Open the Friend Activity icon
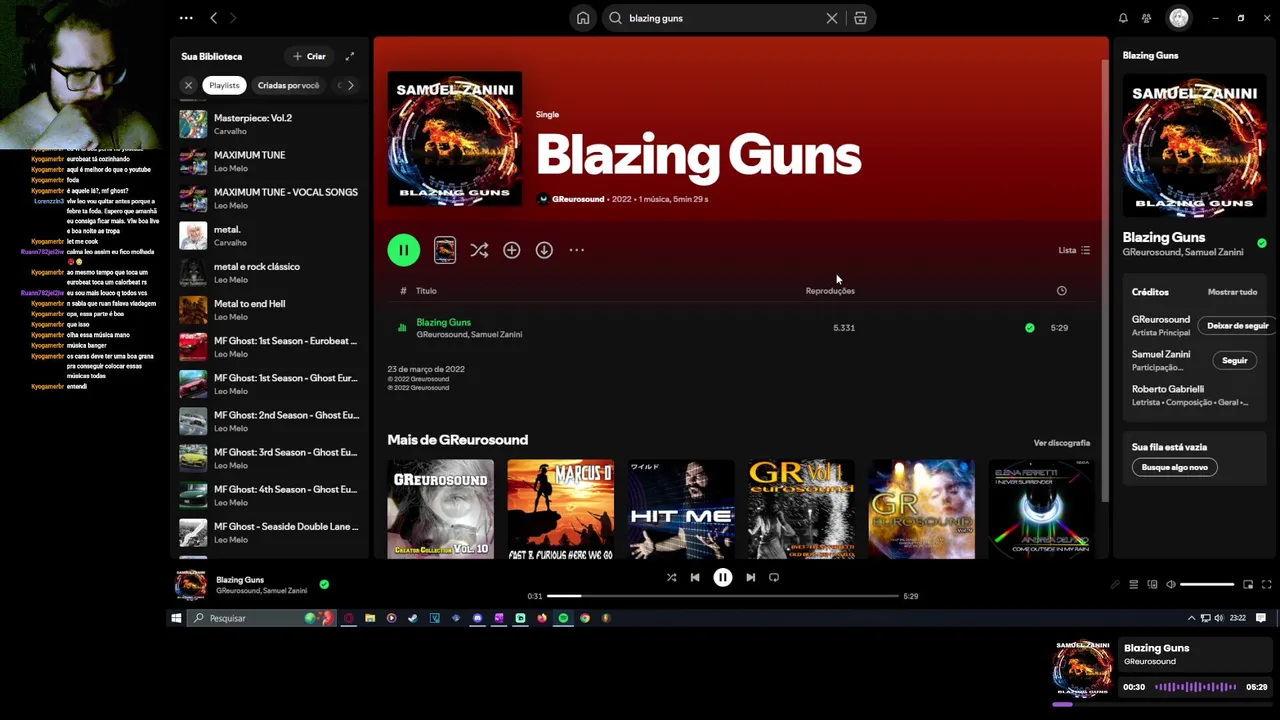Viewport: 1280px width, 720px height. (x=1147, y=18)
